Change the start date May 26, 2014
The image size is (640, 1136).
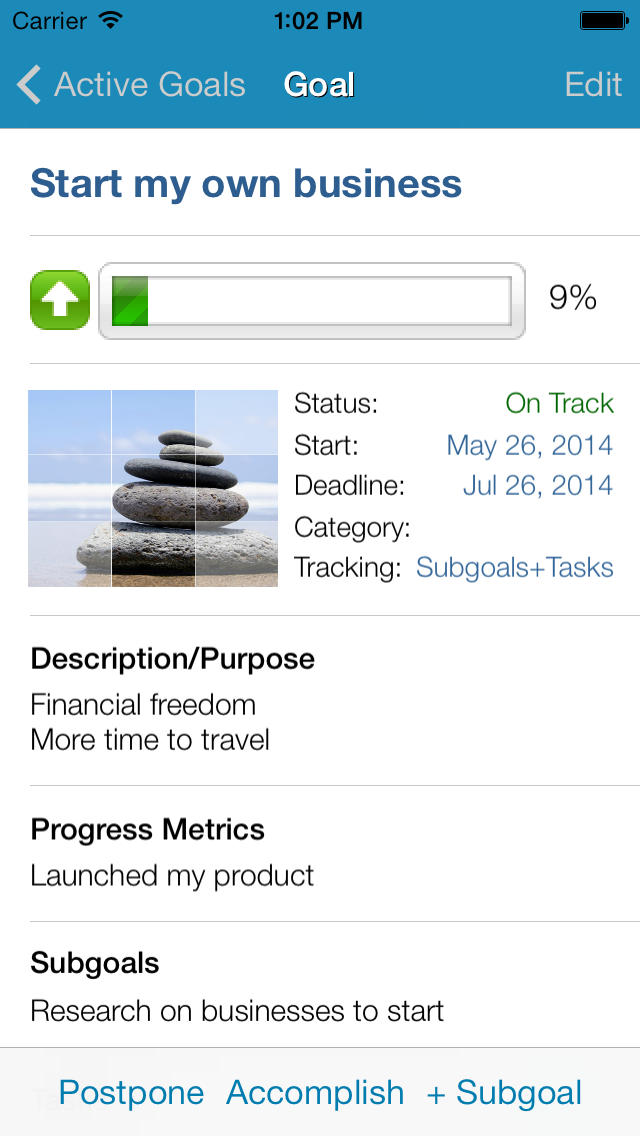(x=529, y=445)
